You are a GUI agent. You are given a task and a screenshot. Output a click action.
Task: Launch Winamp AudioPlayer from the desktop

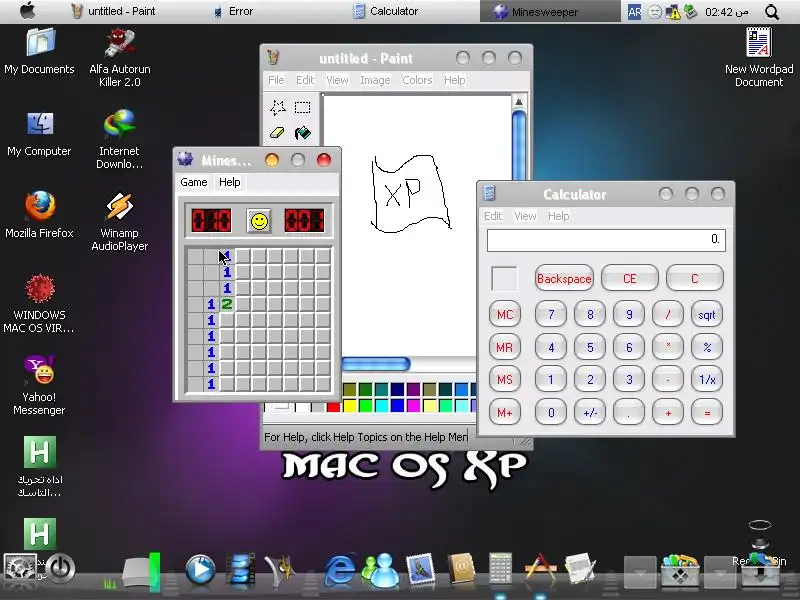pos(119,221)
